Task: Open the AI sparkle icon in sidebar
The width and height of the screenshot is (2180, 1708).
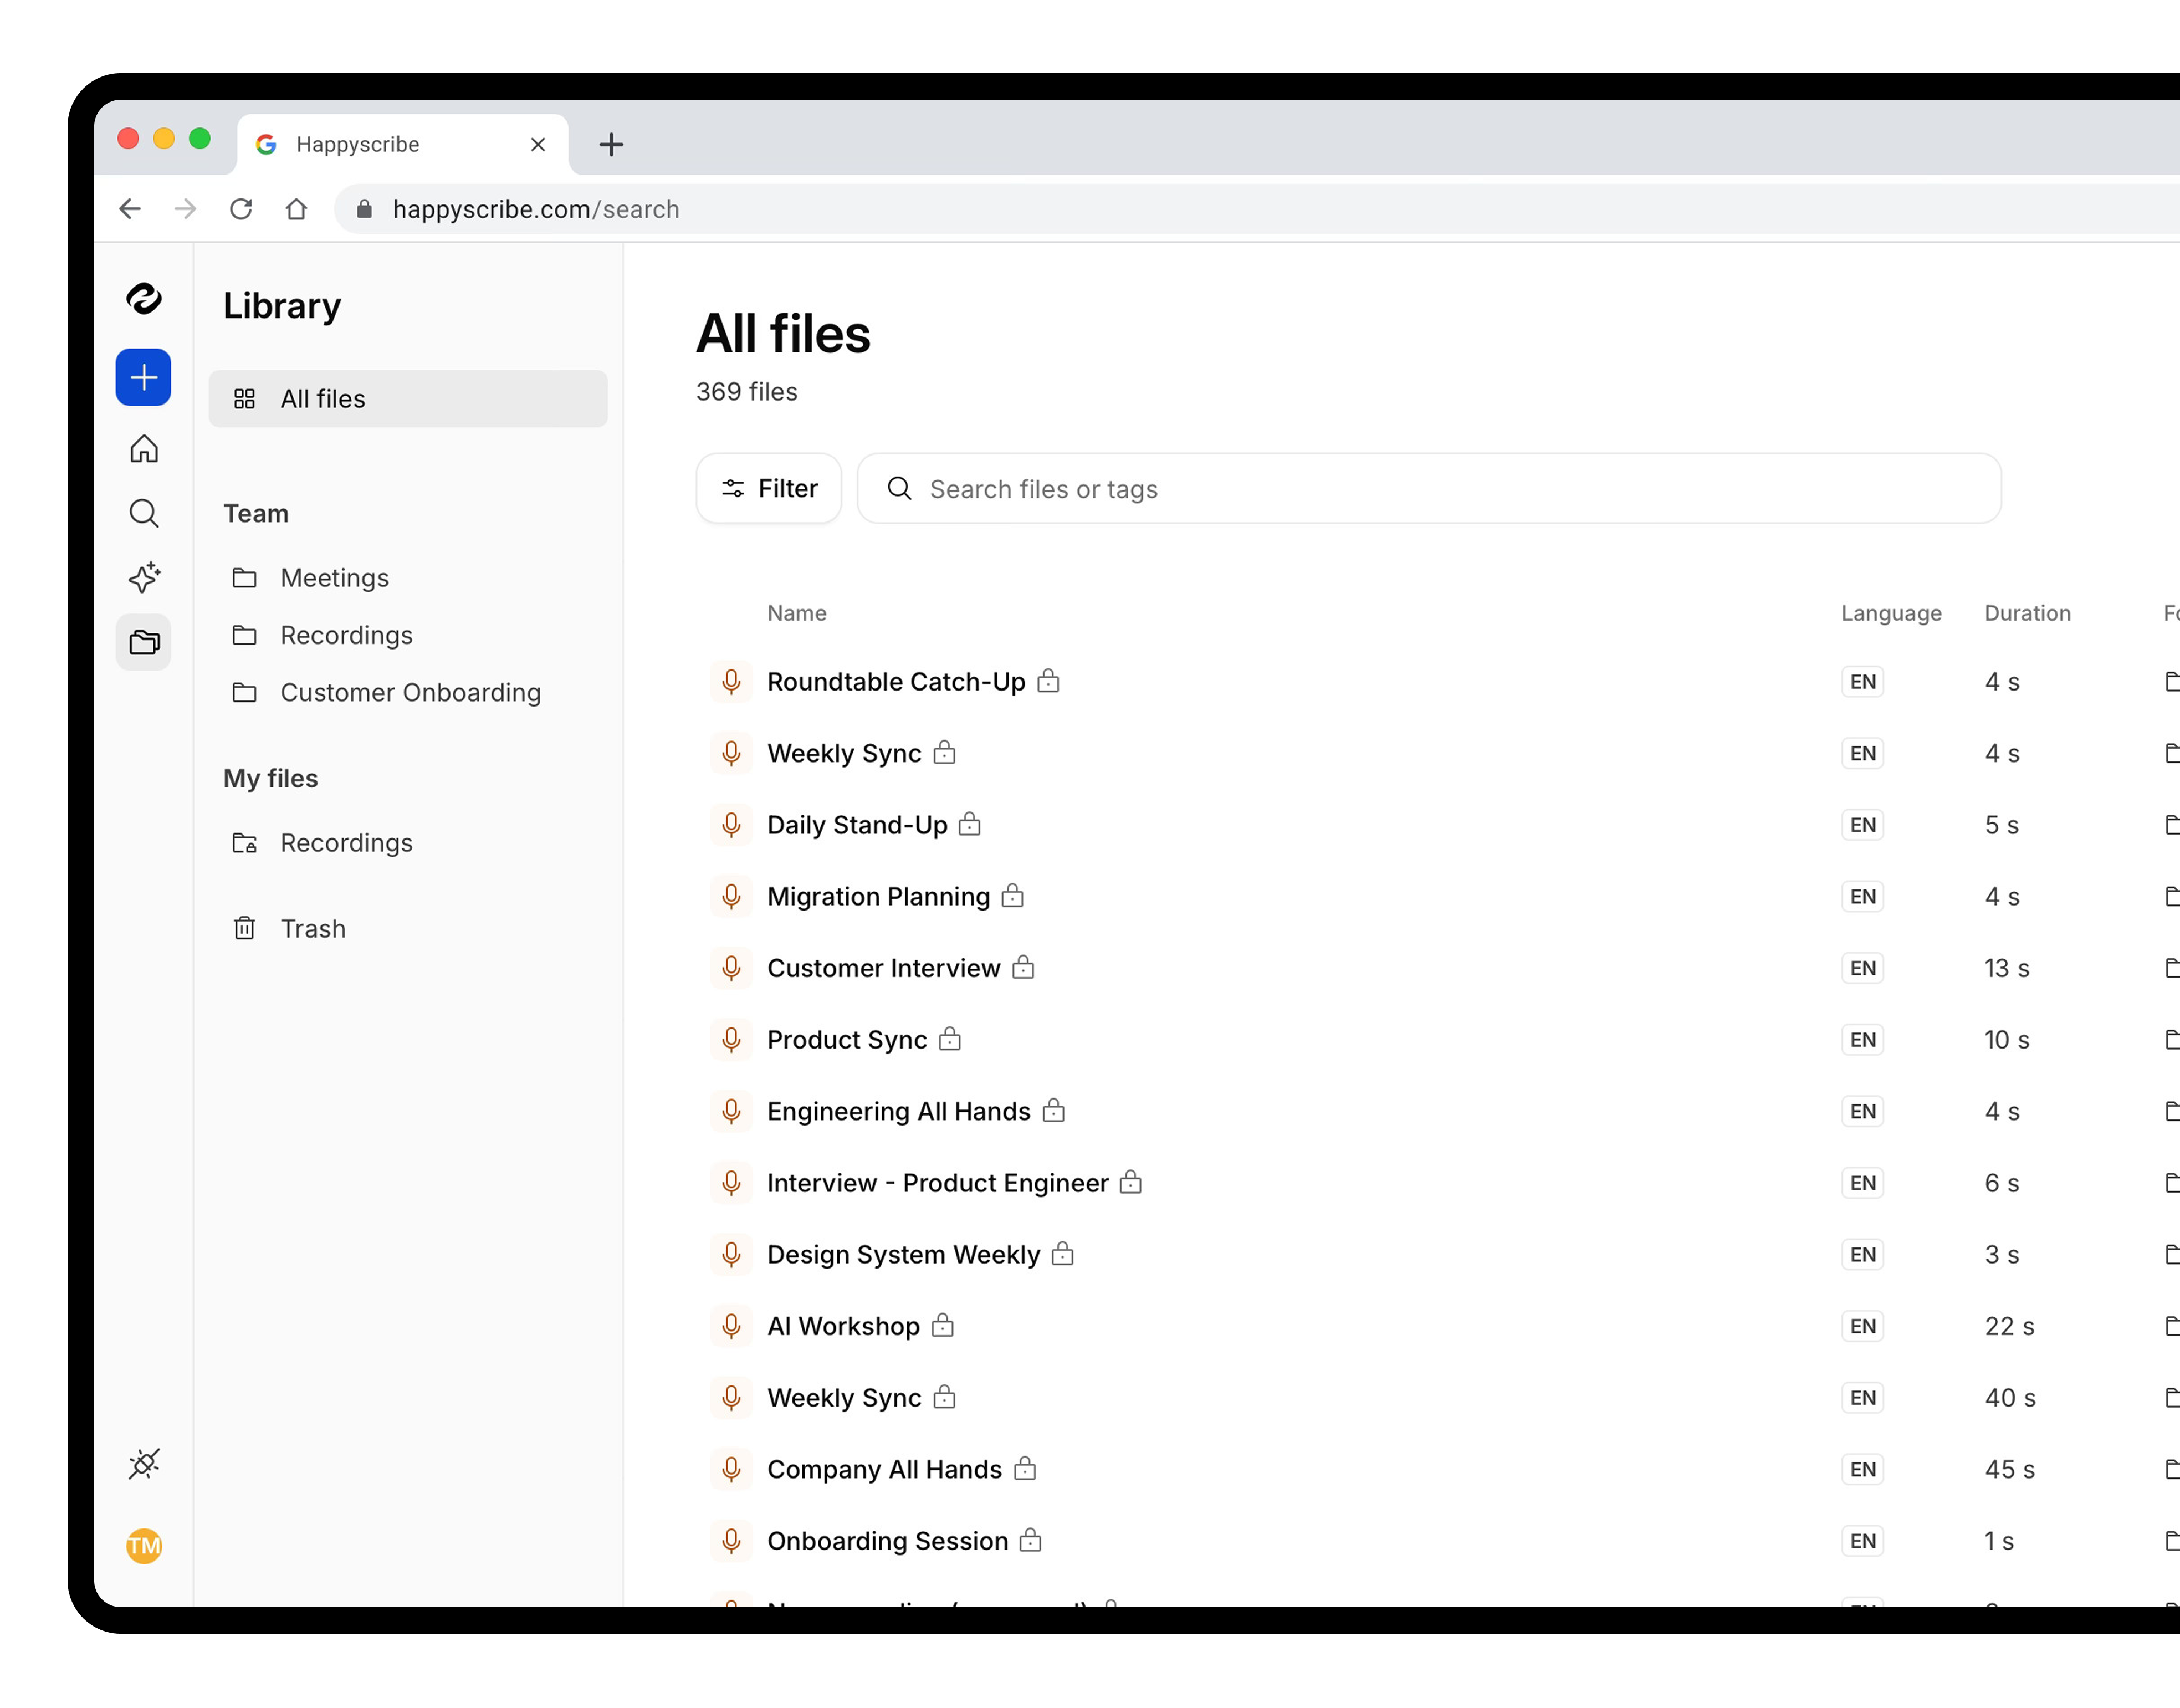Action: coord(144,577)
